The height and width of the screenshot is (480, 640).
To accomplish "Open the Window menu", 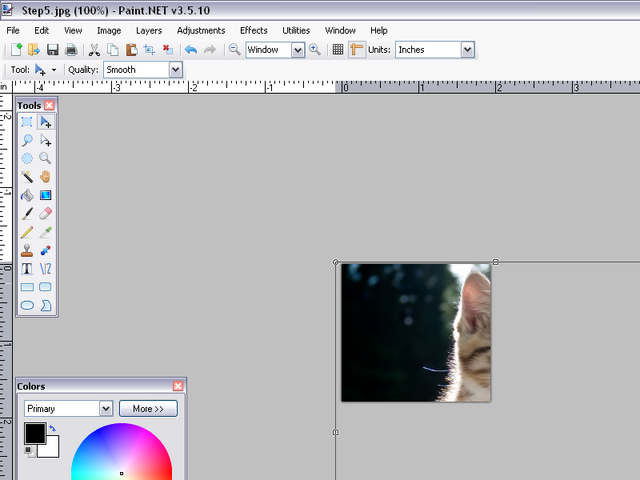I will [x=340, y=31].
